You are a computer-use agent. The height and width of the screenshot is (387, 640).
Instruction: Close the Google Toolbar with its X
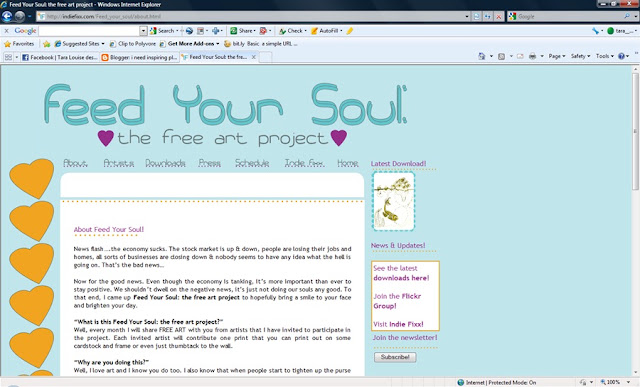(6, 31)
